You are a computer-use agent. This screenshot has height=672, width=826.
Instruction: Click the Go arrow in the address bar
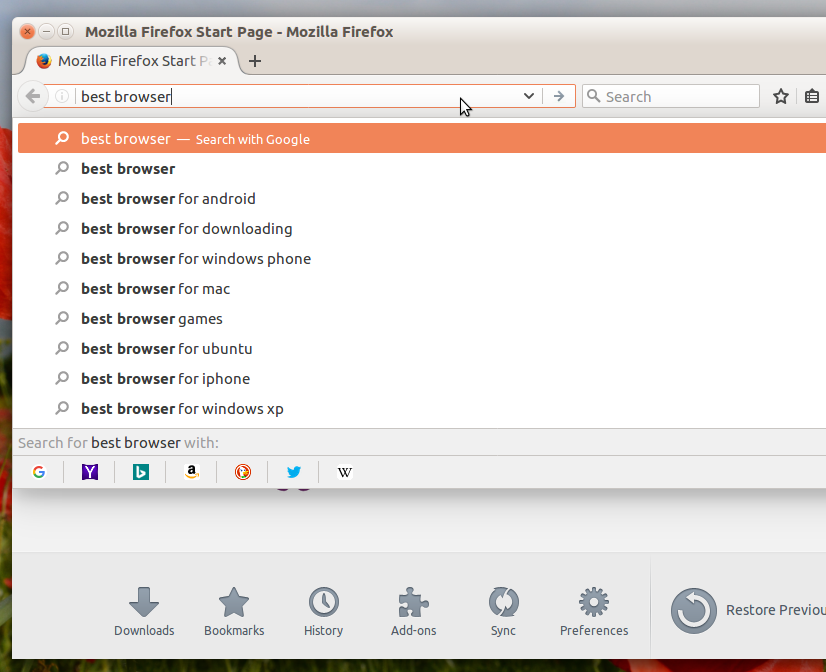coord(559,96)
